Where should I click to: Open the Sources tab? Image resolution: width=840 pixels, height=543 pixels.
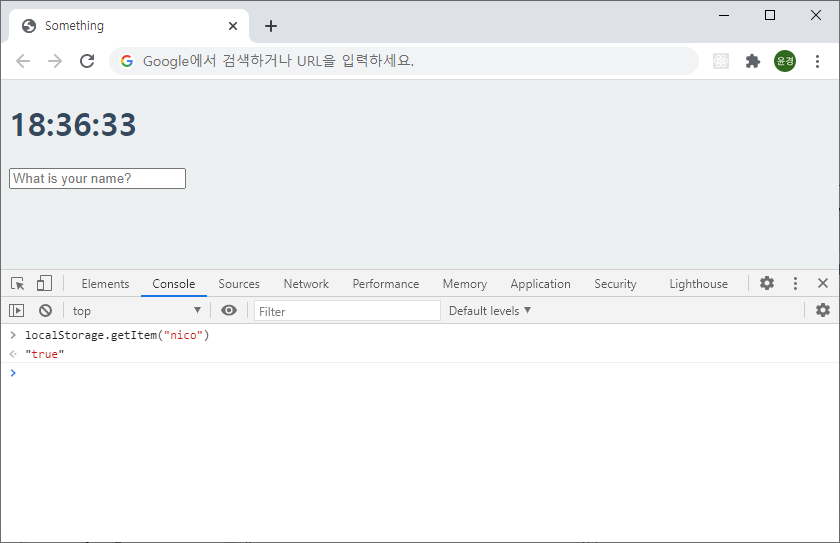coord(239,284)
